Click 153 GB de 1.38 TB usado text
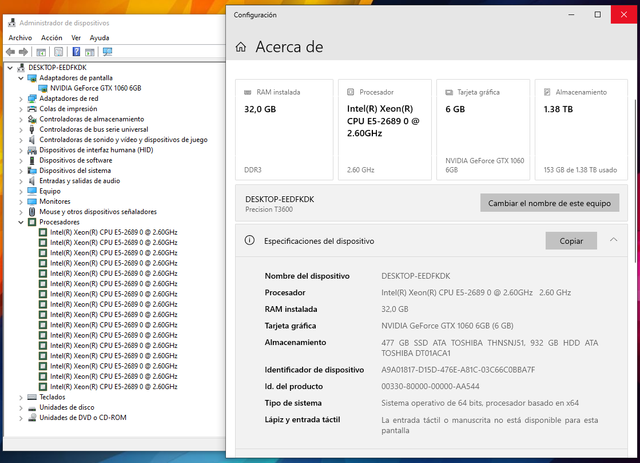Screen dimensions: 640x463 pyautogui.click(x=580, y=170)
